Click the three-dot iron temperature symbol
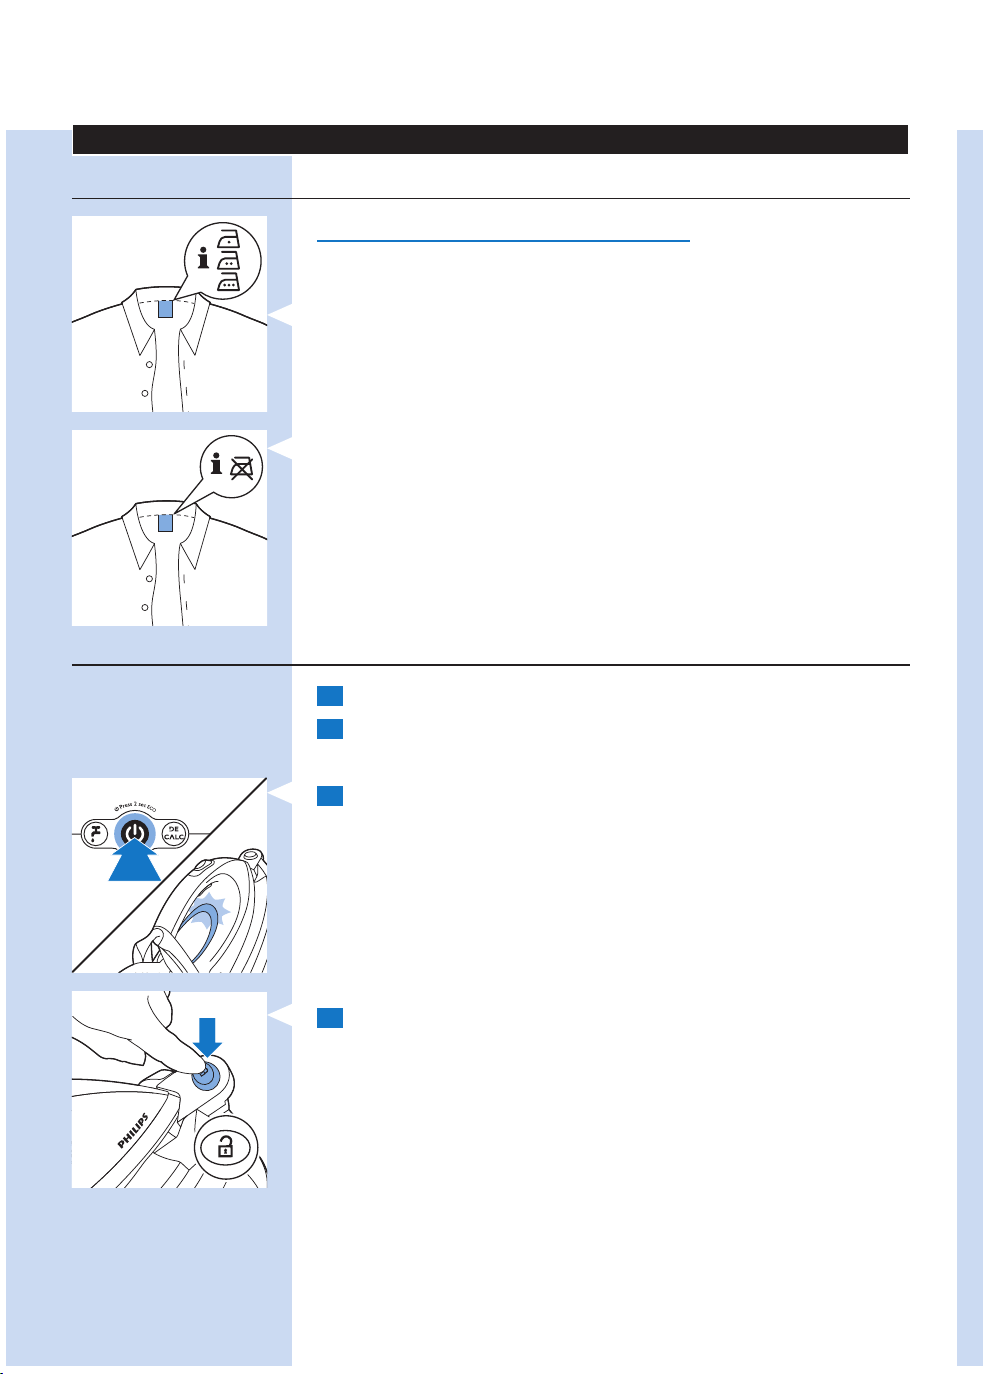 (229, 280)
